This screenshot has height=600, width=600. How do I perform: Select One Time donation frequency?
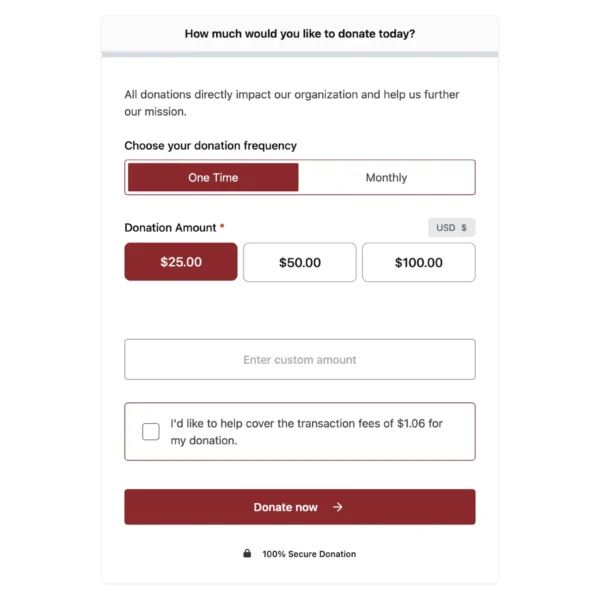click(213, 178)
